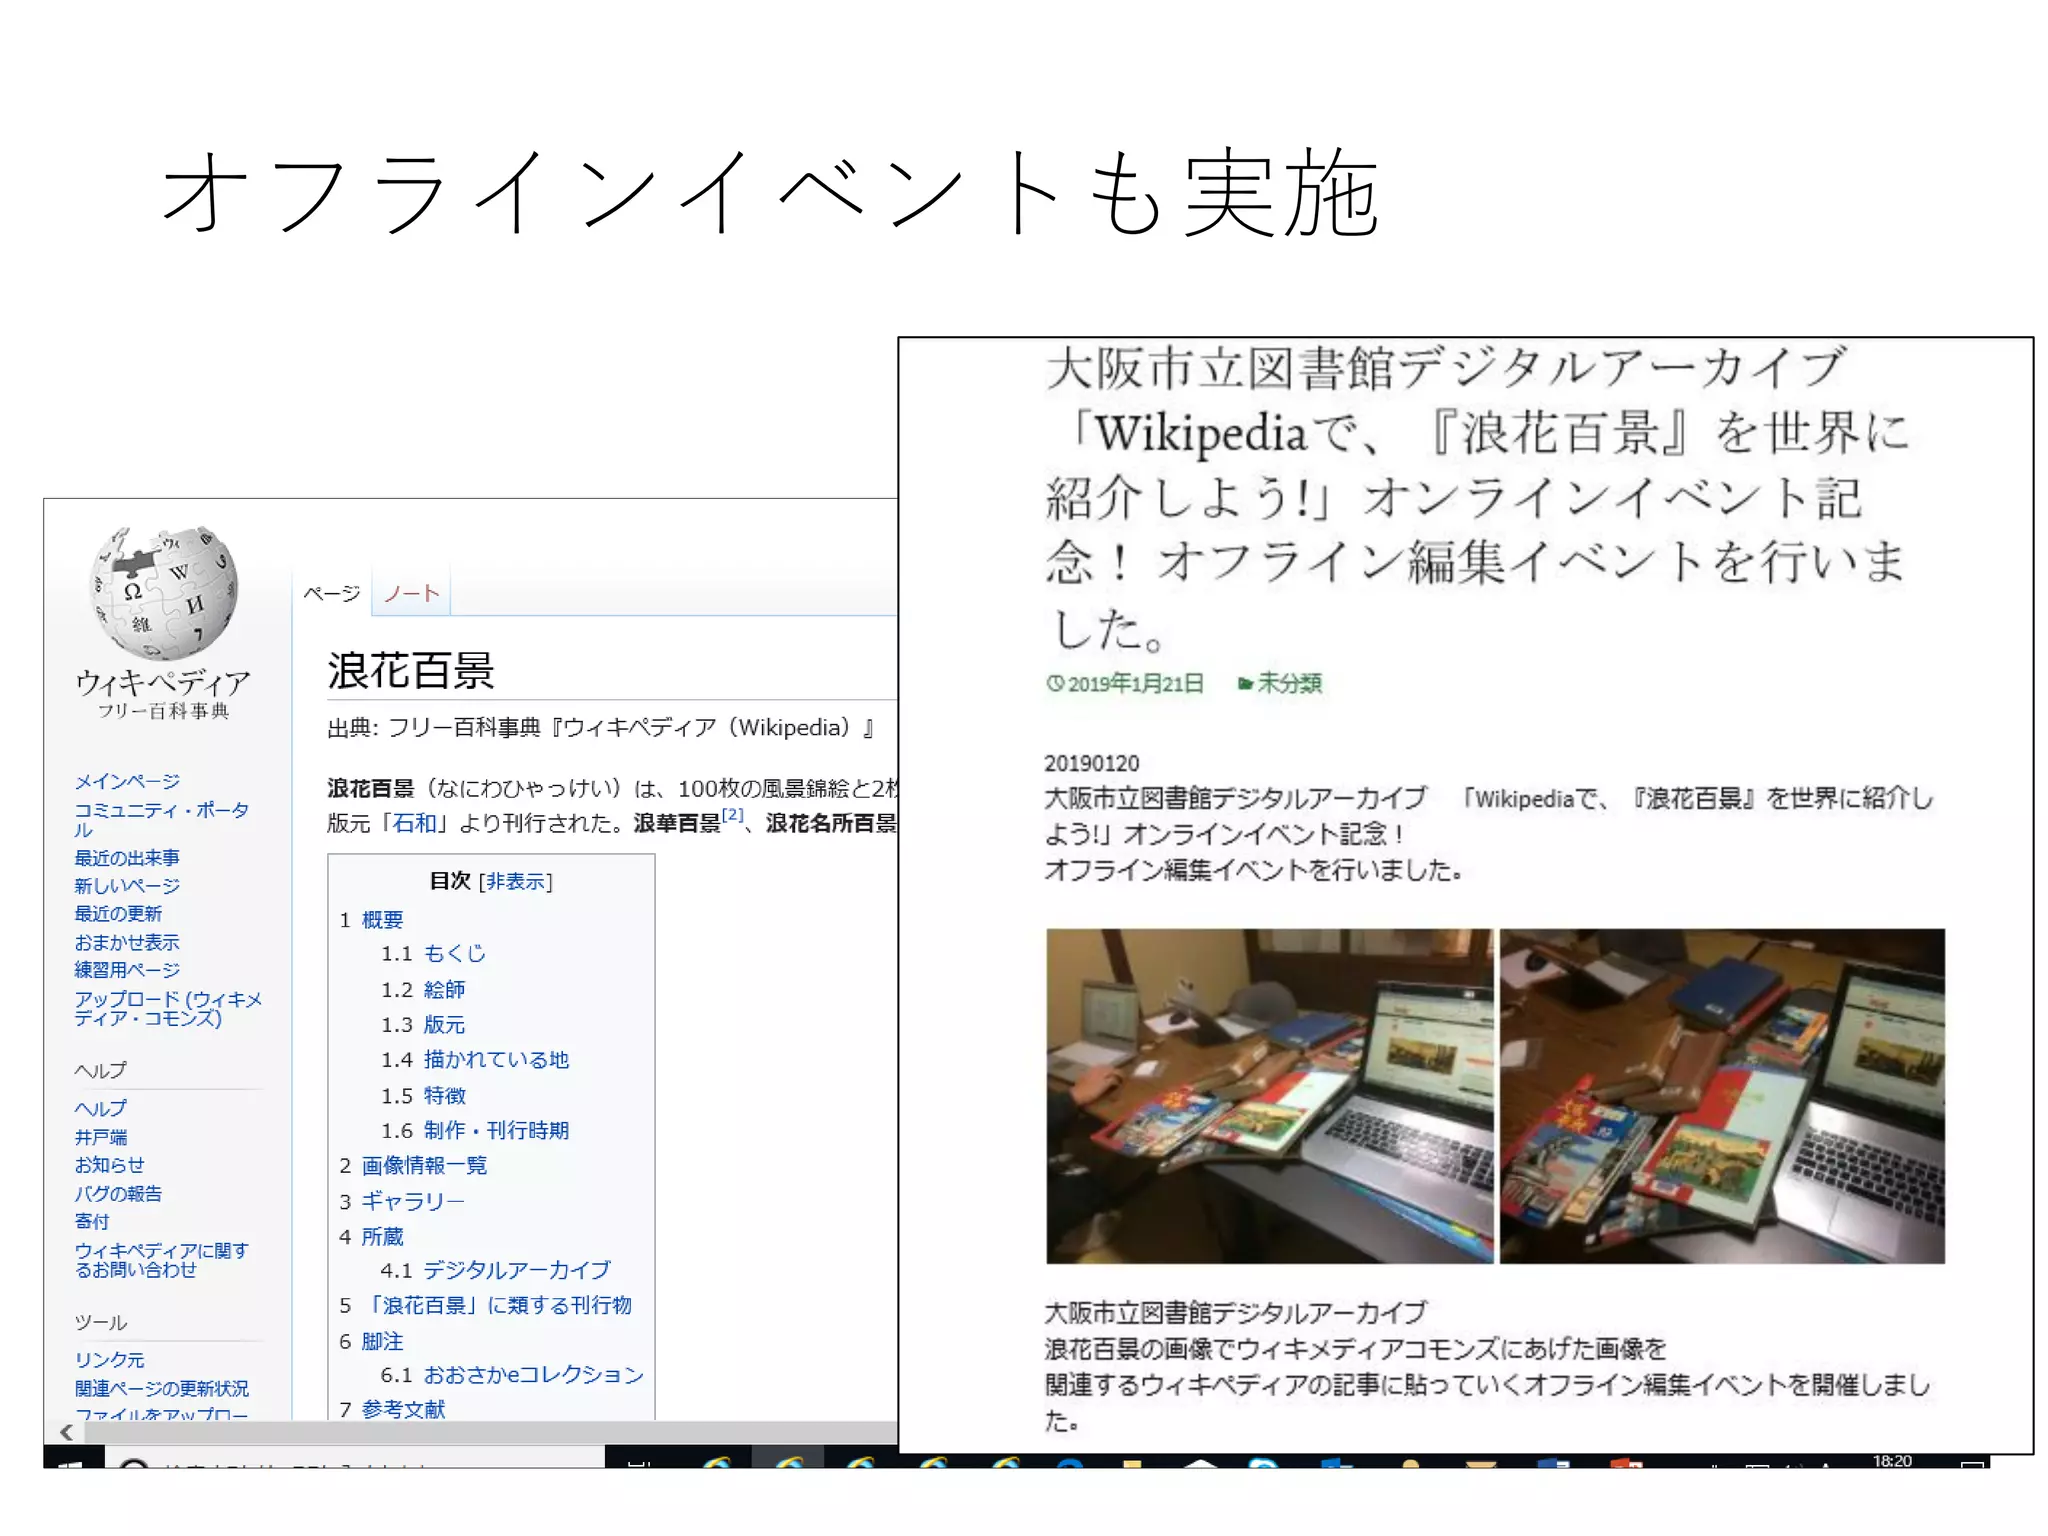Open バグの報告 link
2048x1536 pixels.
[118, 1193]
